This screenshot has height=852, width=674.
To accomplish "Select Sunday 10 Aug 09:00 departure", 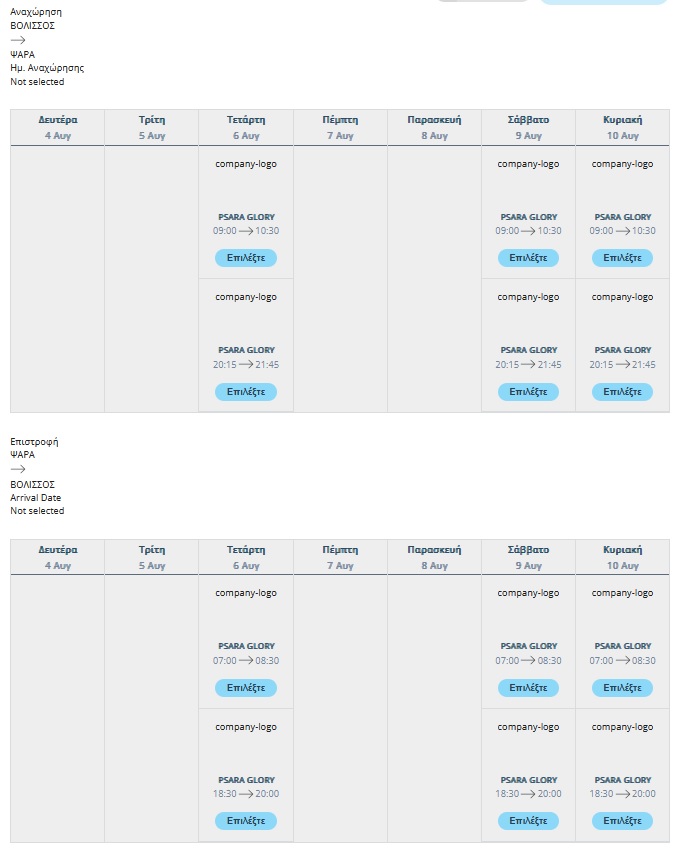I will 622,258.
